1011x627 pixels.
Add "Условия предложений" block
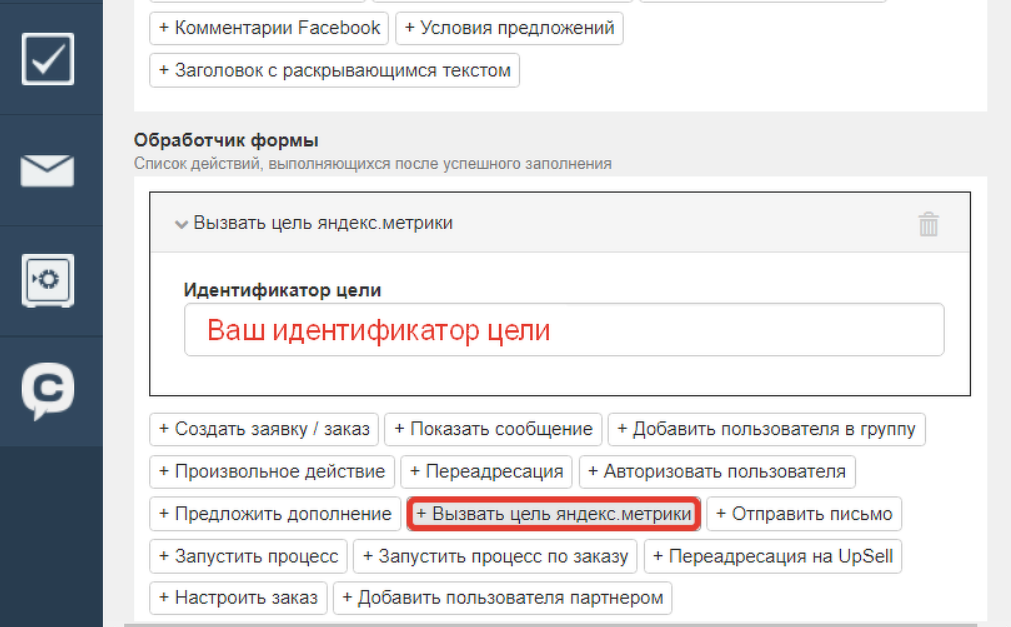tap(509, 28)
